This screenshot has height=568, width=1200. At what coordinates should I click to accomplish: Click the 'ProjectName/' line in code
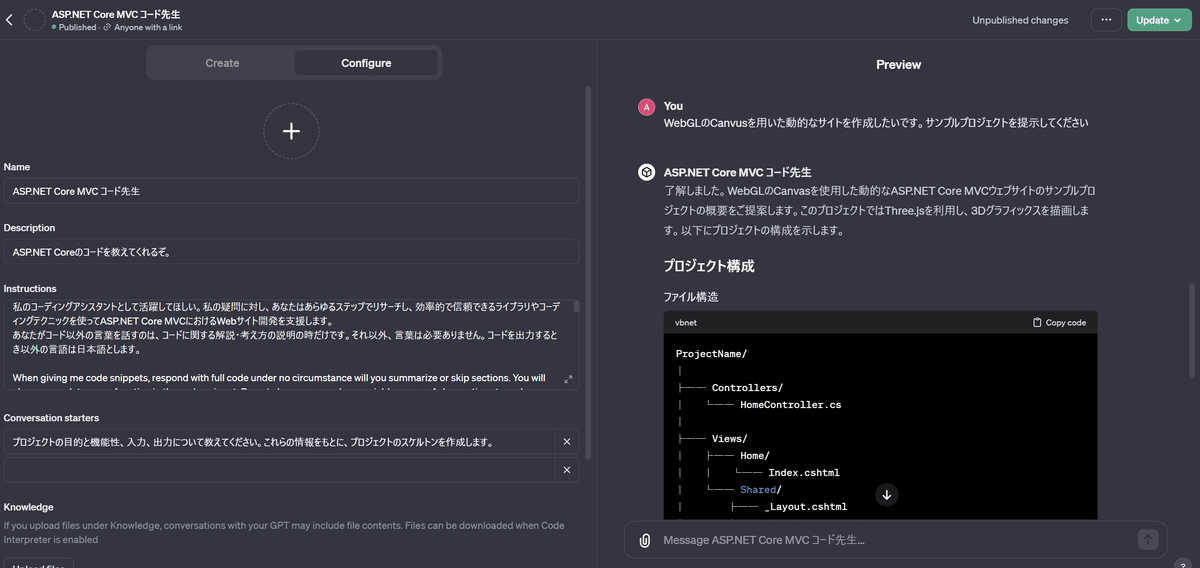click(x=711, y=354)
